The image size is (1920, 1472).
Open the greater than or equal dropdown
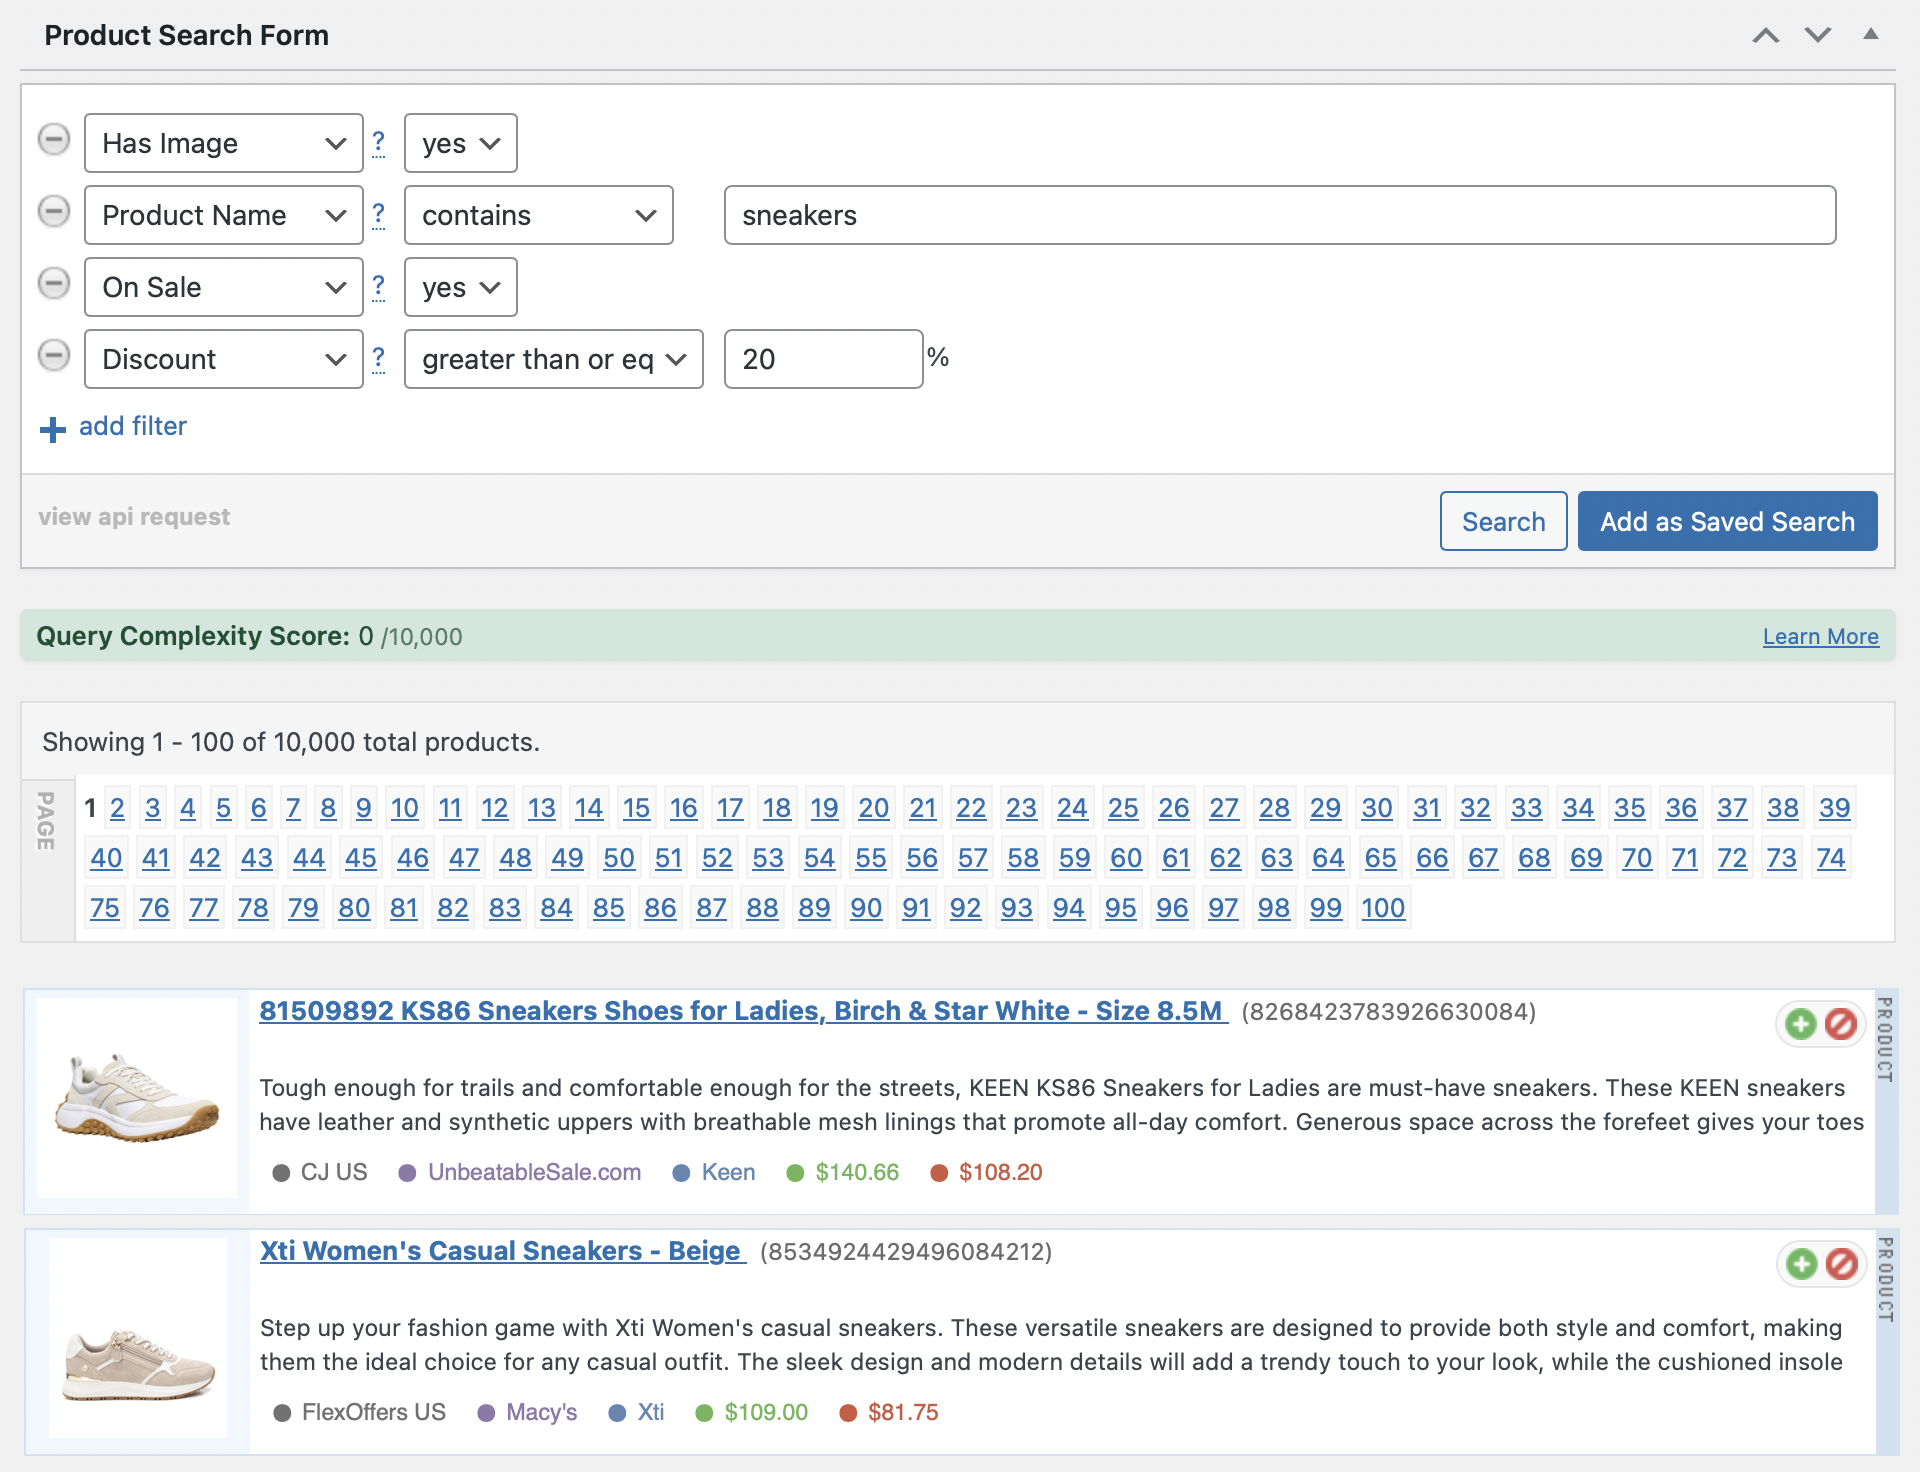[x=553, y=360]
